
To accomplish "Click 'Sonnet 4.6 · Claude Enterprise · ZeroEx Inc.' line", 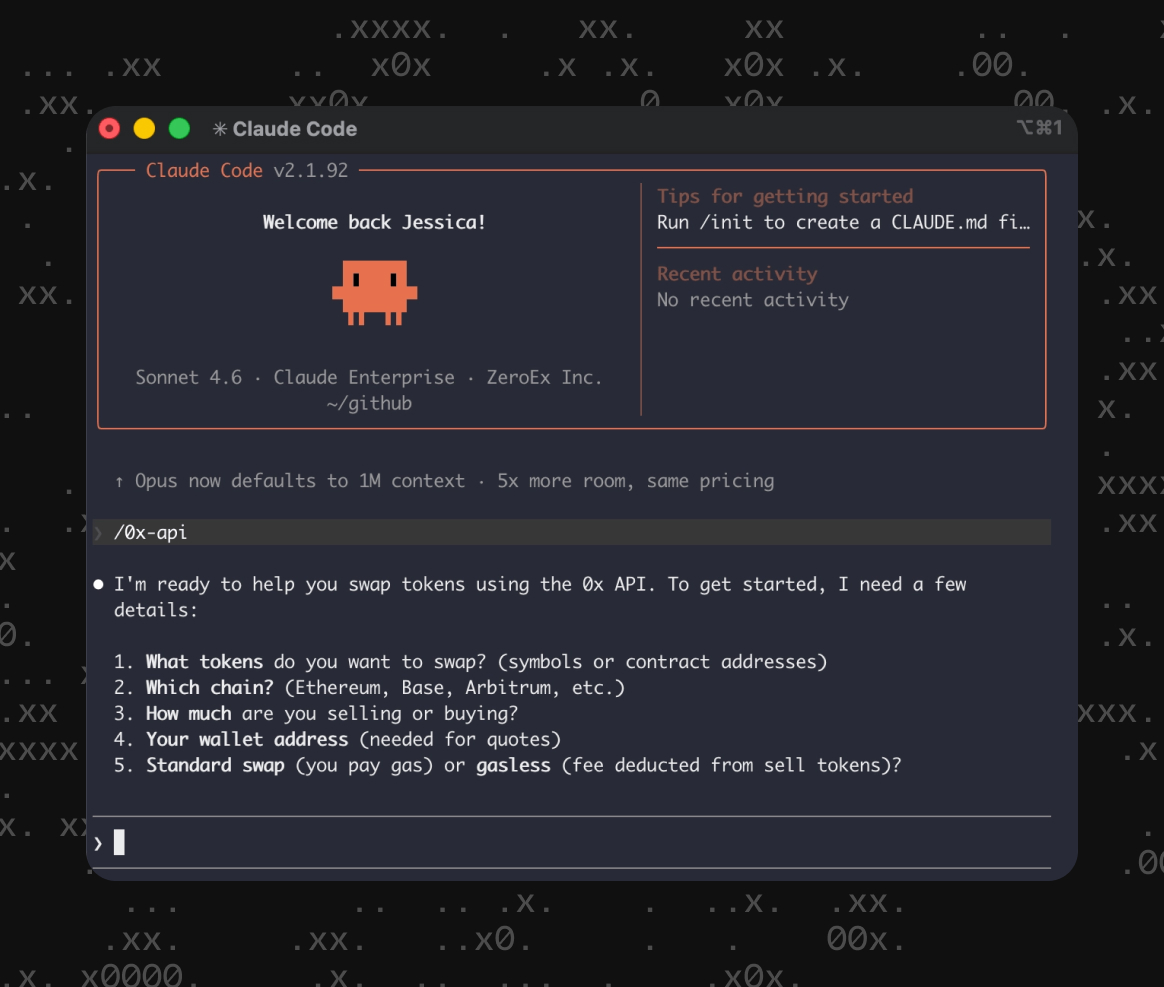I will tap(368, 377).
